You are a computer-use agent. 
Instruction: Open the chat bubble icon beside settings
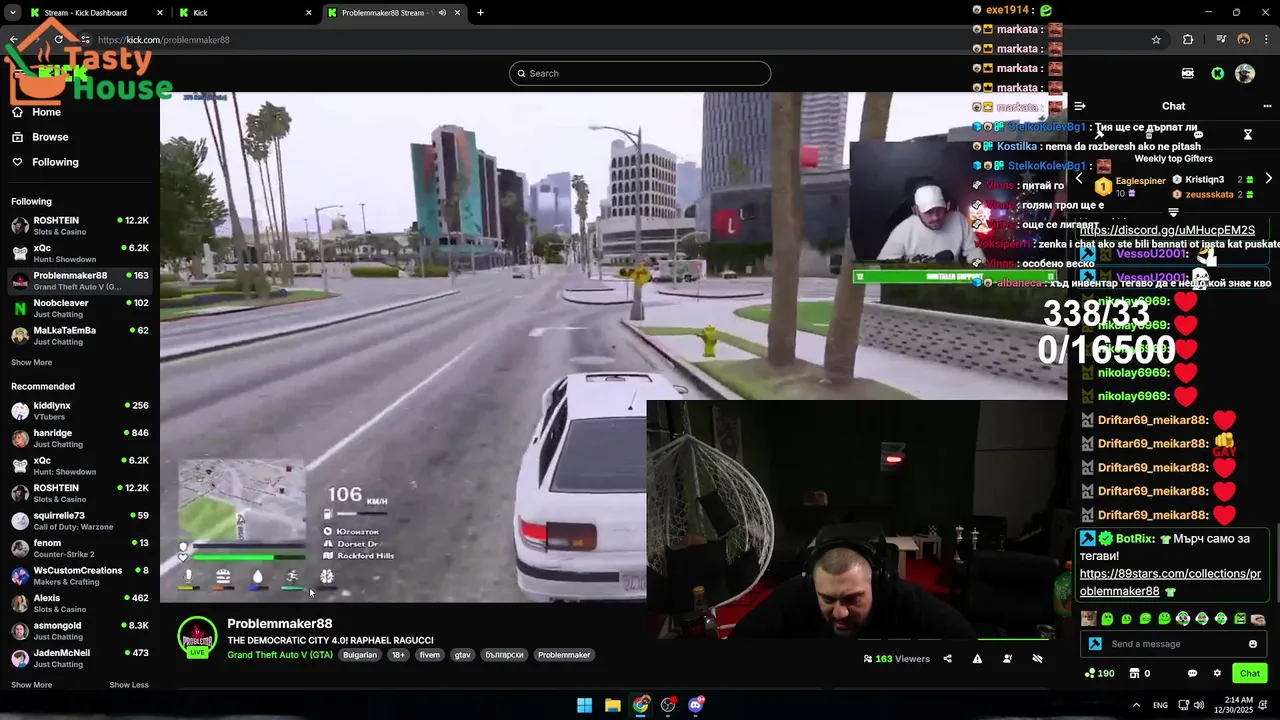pyautogui.click(x=1192, y=673)
